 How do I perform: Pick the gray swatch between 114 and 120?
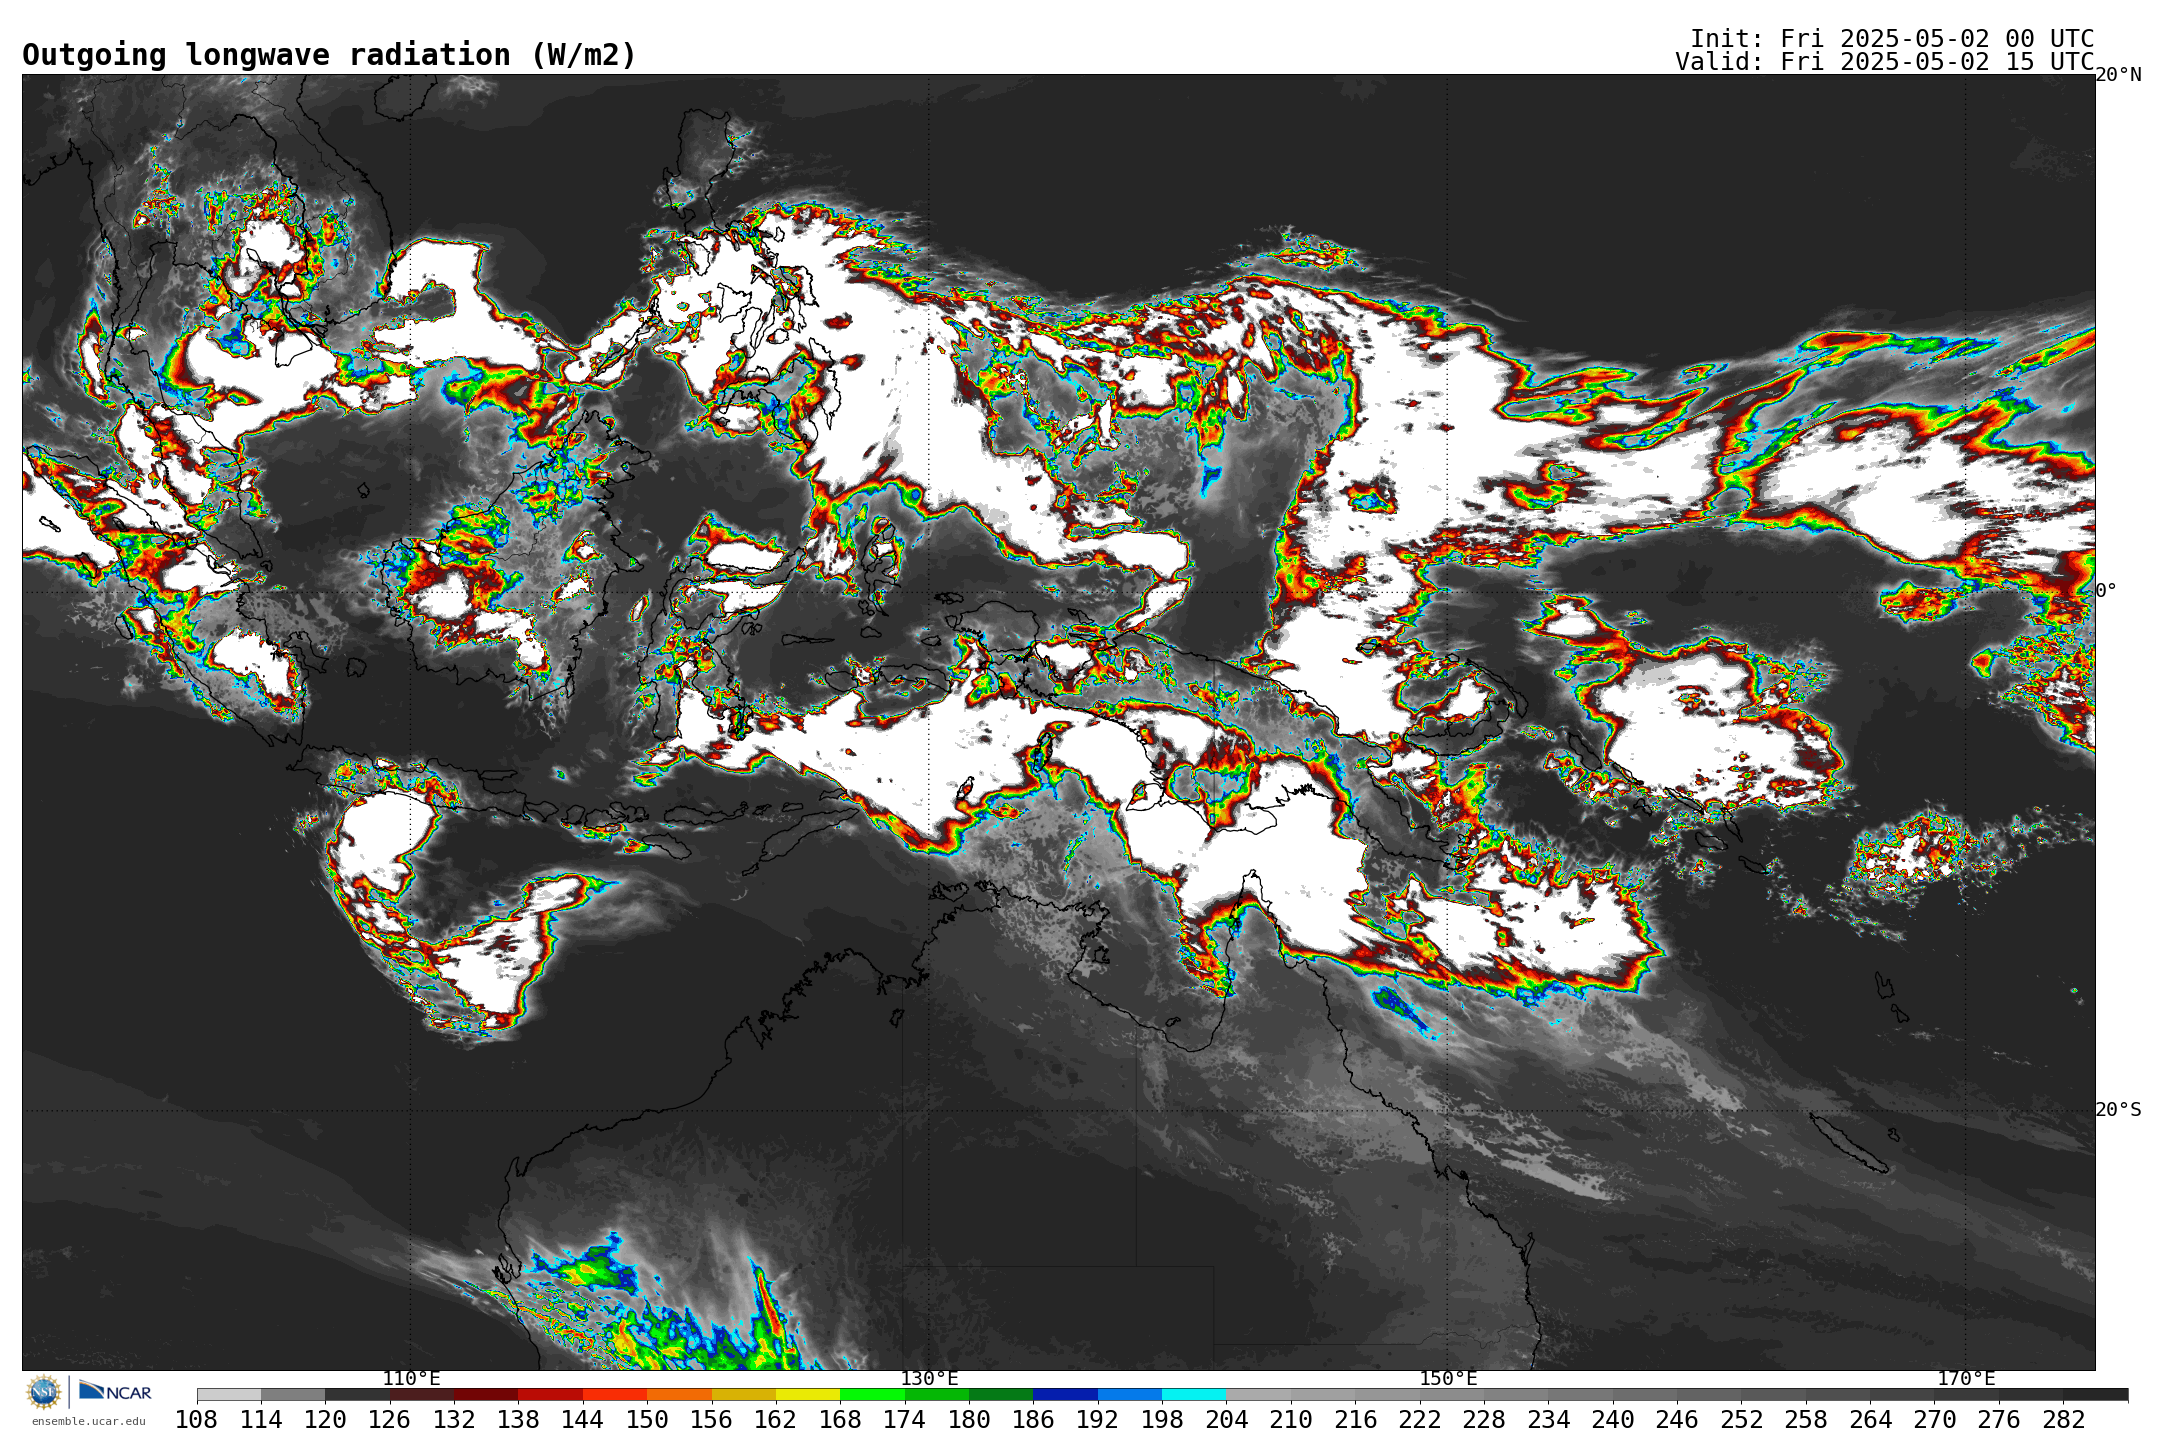[293, 1395]
